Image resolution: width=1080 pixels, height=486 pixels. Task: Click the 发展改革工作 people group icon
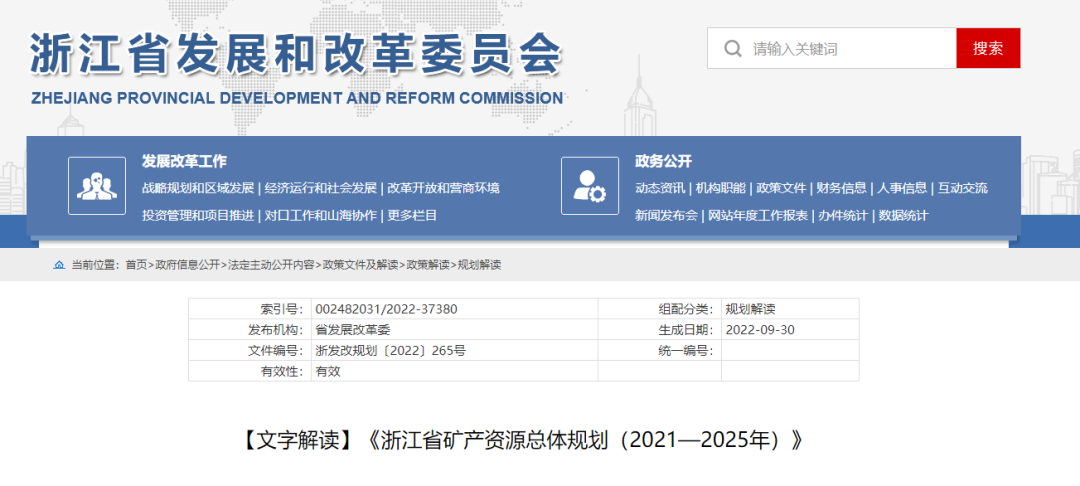pyautogui.click(x=97, y=186)
